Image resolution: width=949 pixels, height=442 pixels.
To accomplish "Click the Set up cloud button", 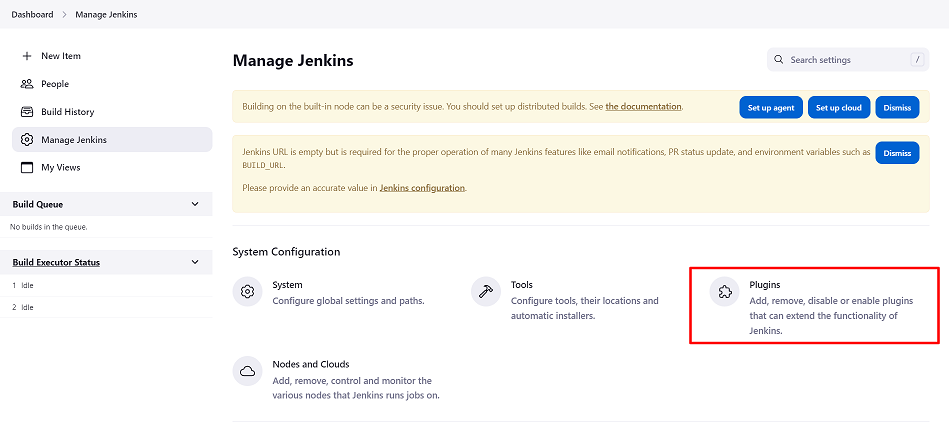I will click(838, 108).
